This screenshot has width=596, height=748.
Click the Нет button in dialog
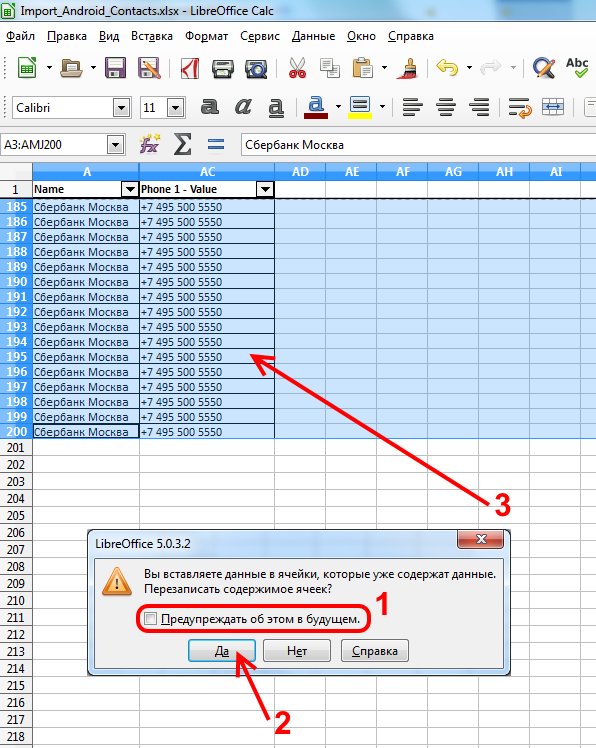point(297,651)
